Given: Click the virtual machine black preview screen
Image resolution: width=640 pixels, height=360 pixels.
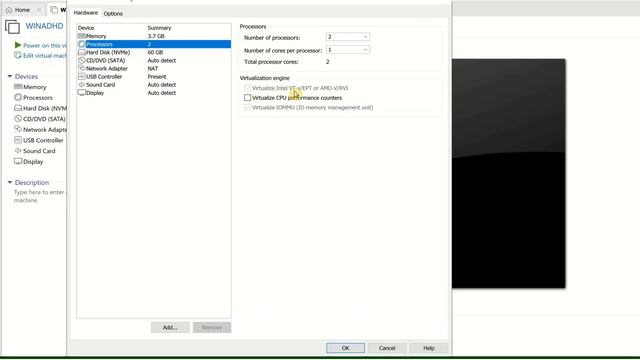Looking at the screenshot, I should 509,173.
